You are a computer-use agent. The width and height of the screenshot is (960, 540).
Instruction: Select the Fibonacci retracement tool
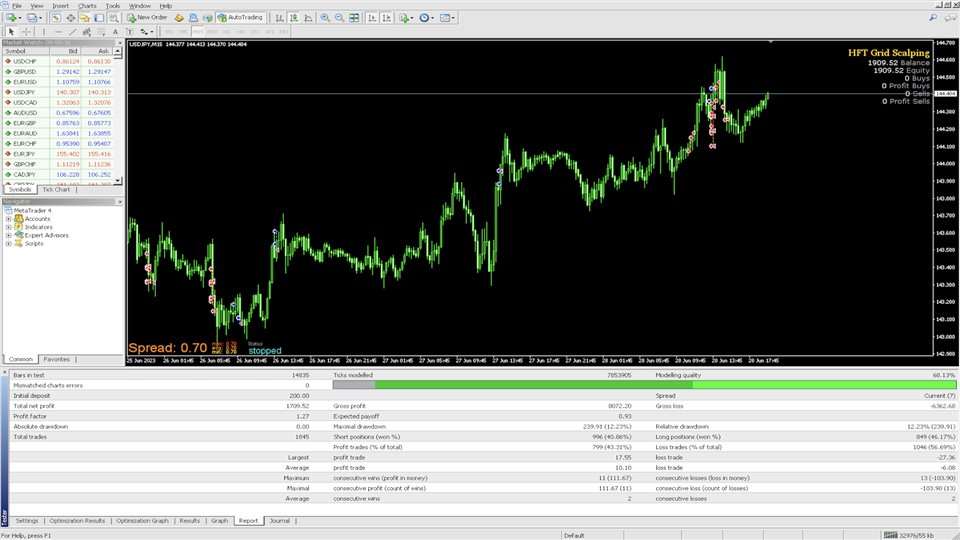pyautogui.click(x=101, y=31)
